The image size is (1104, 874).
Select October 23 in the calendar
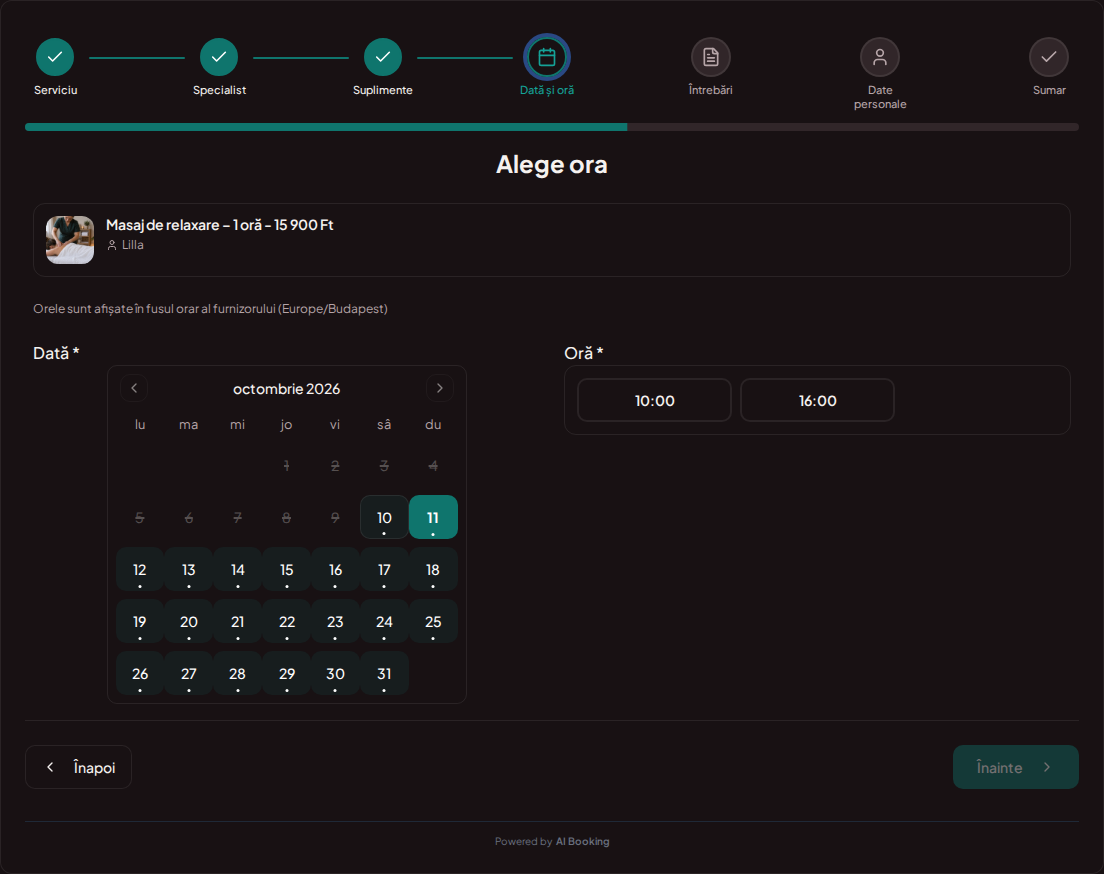click(x=335, y=622)
